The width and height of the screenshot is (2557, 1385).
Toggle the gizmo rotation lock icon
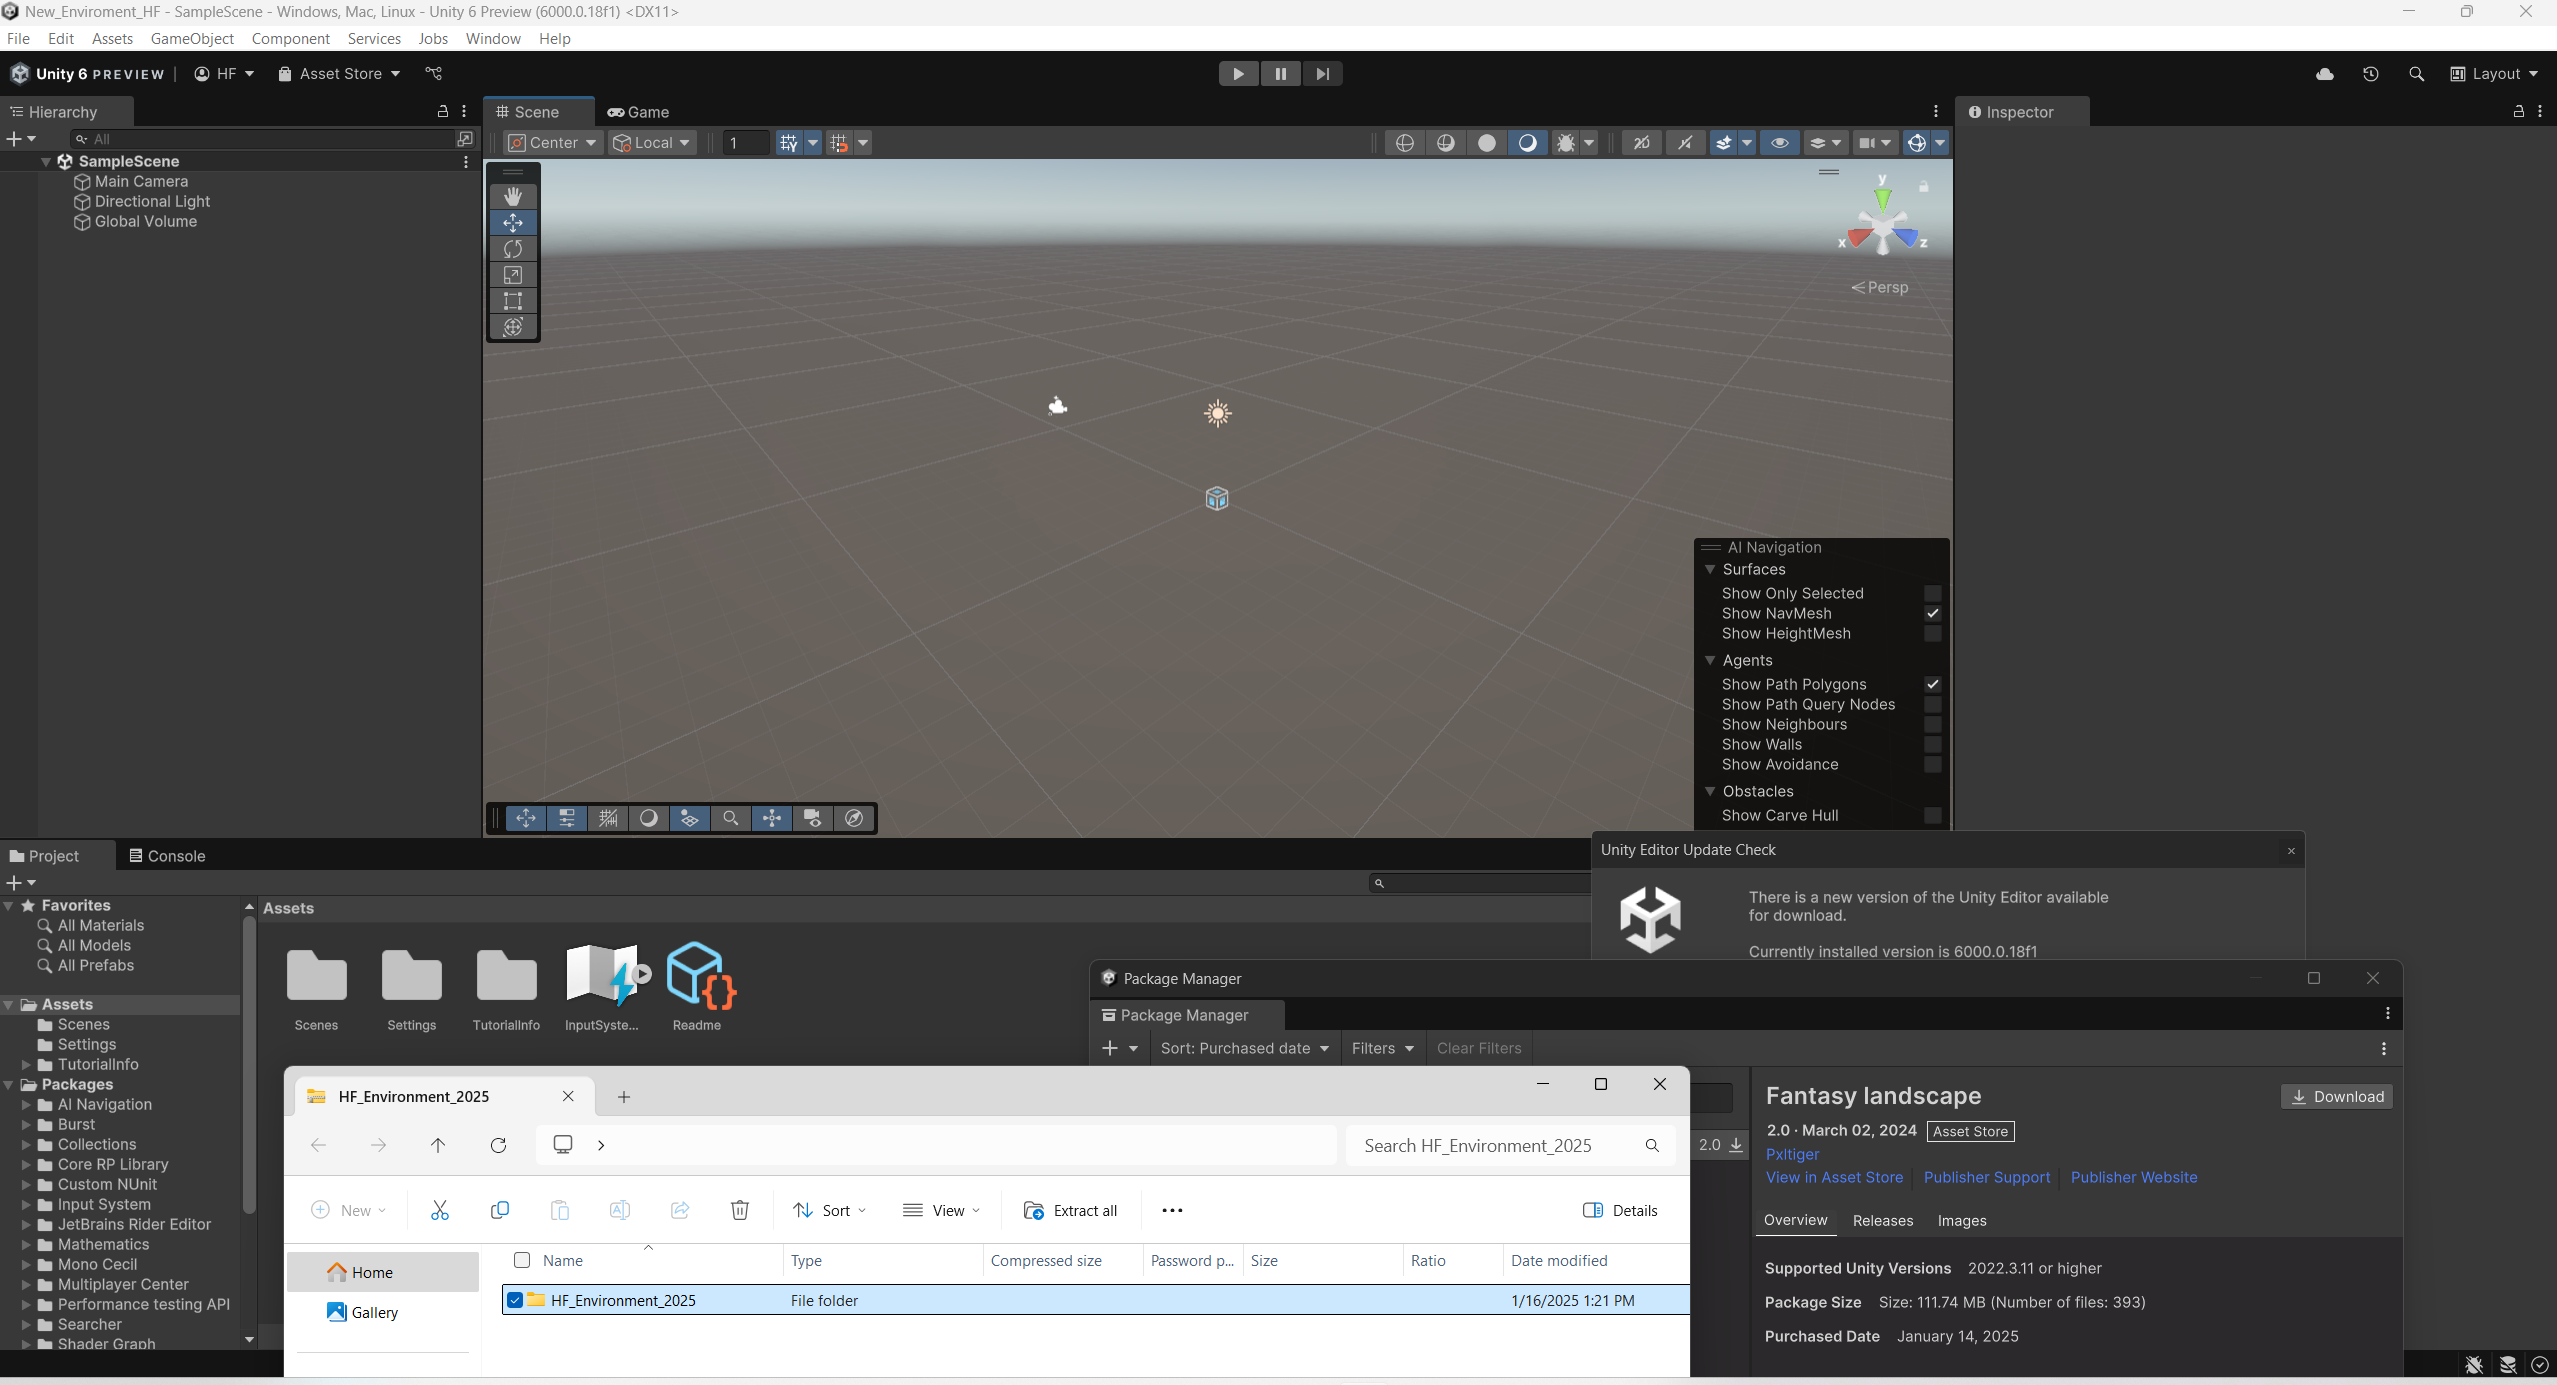tap(1923, 186)
